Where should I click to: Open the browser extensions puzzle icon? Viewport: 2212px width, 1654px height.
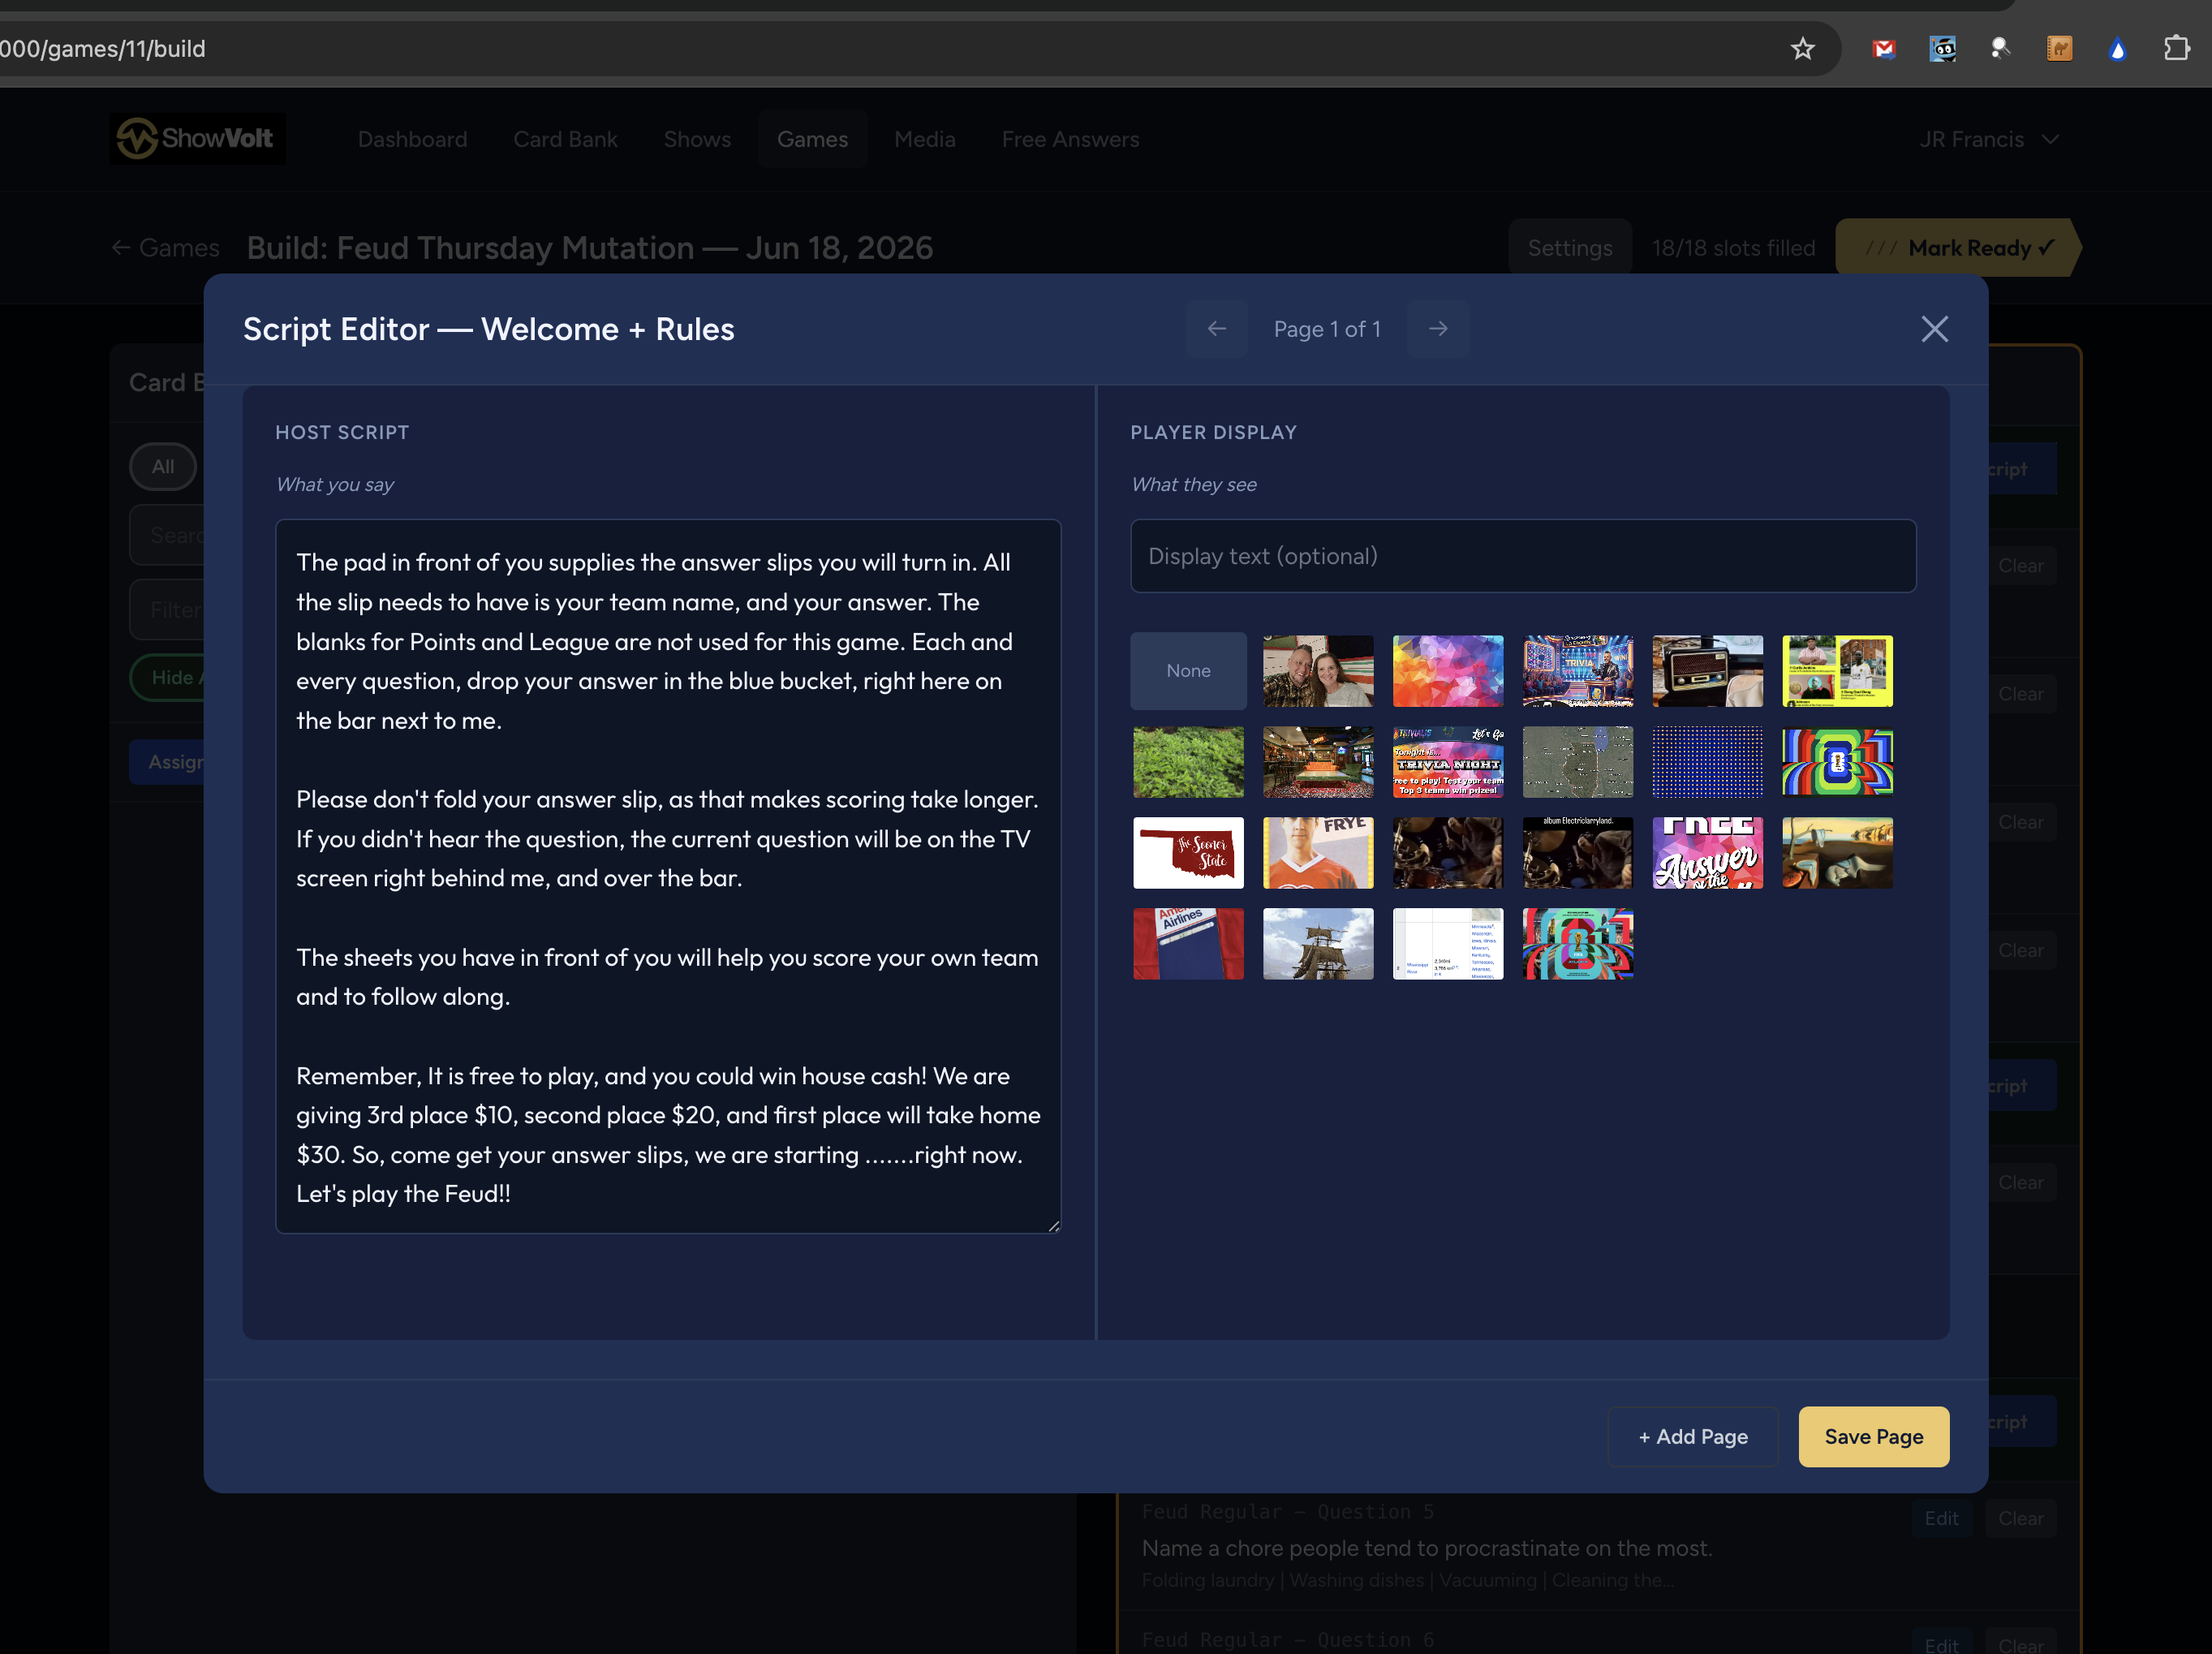point(2176,49)
